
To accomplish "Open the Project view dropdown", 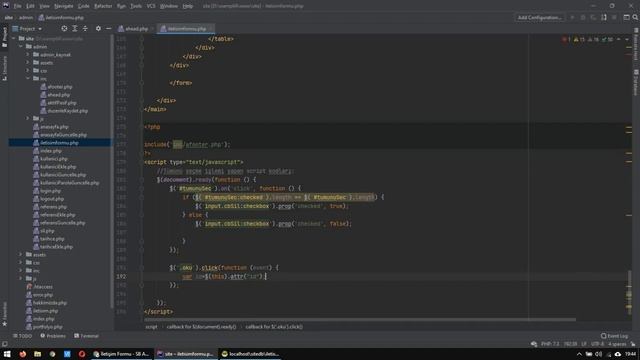I will (27, 29).
